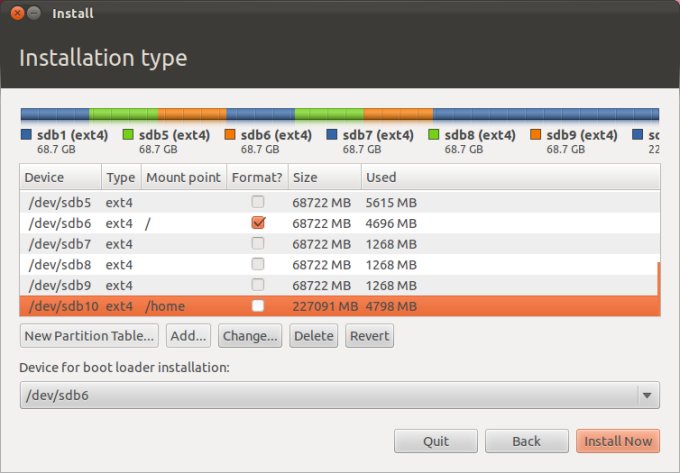Select the /dev/sdb6 partition row

(x=340, y=223)
